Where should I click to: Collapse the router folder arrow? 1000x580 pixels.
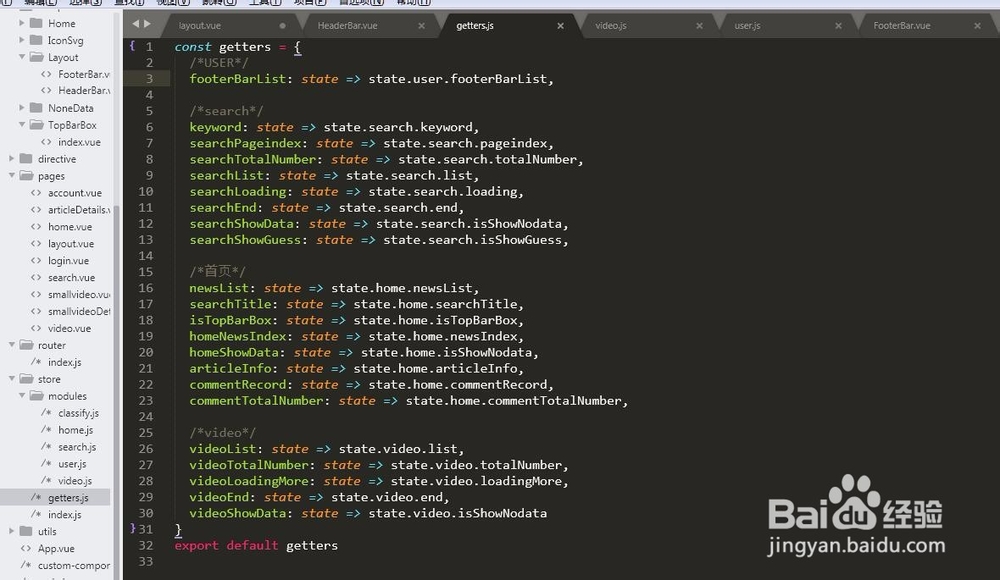point(11,345)
